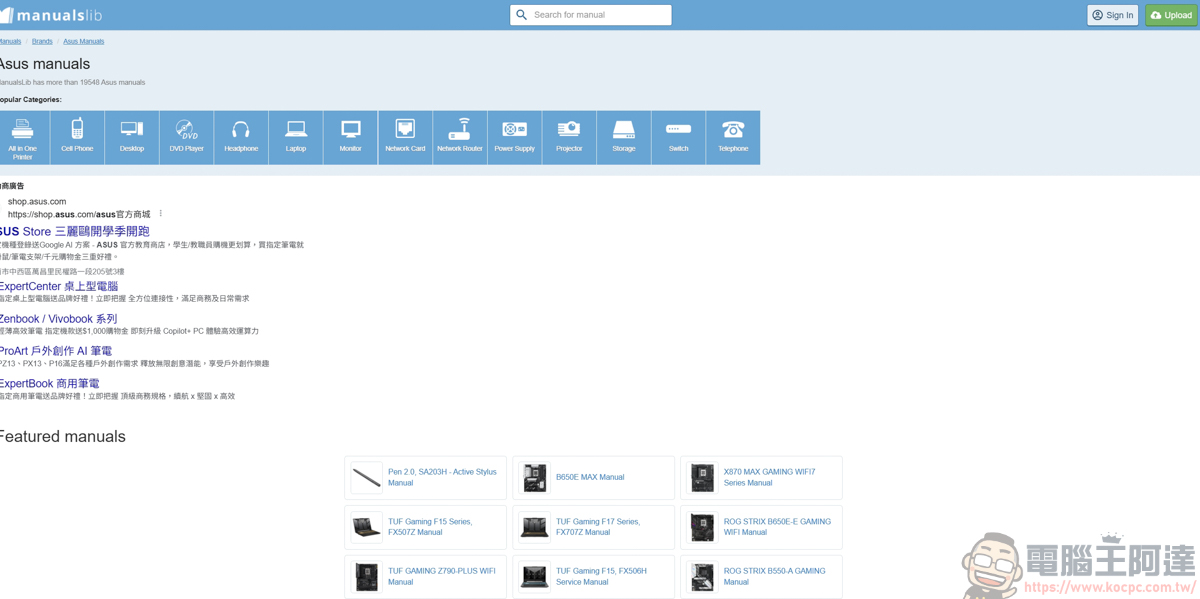Click the shop.asus.com ad URL text
The height and width of the screenshot is (599, 1200).
(x=79, y=214)
